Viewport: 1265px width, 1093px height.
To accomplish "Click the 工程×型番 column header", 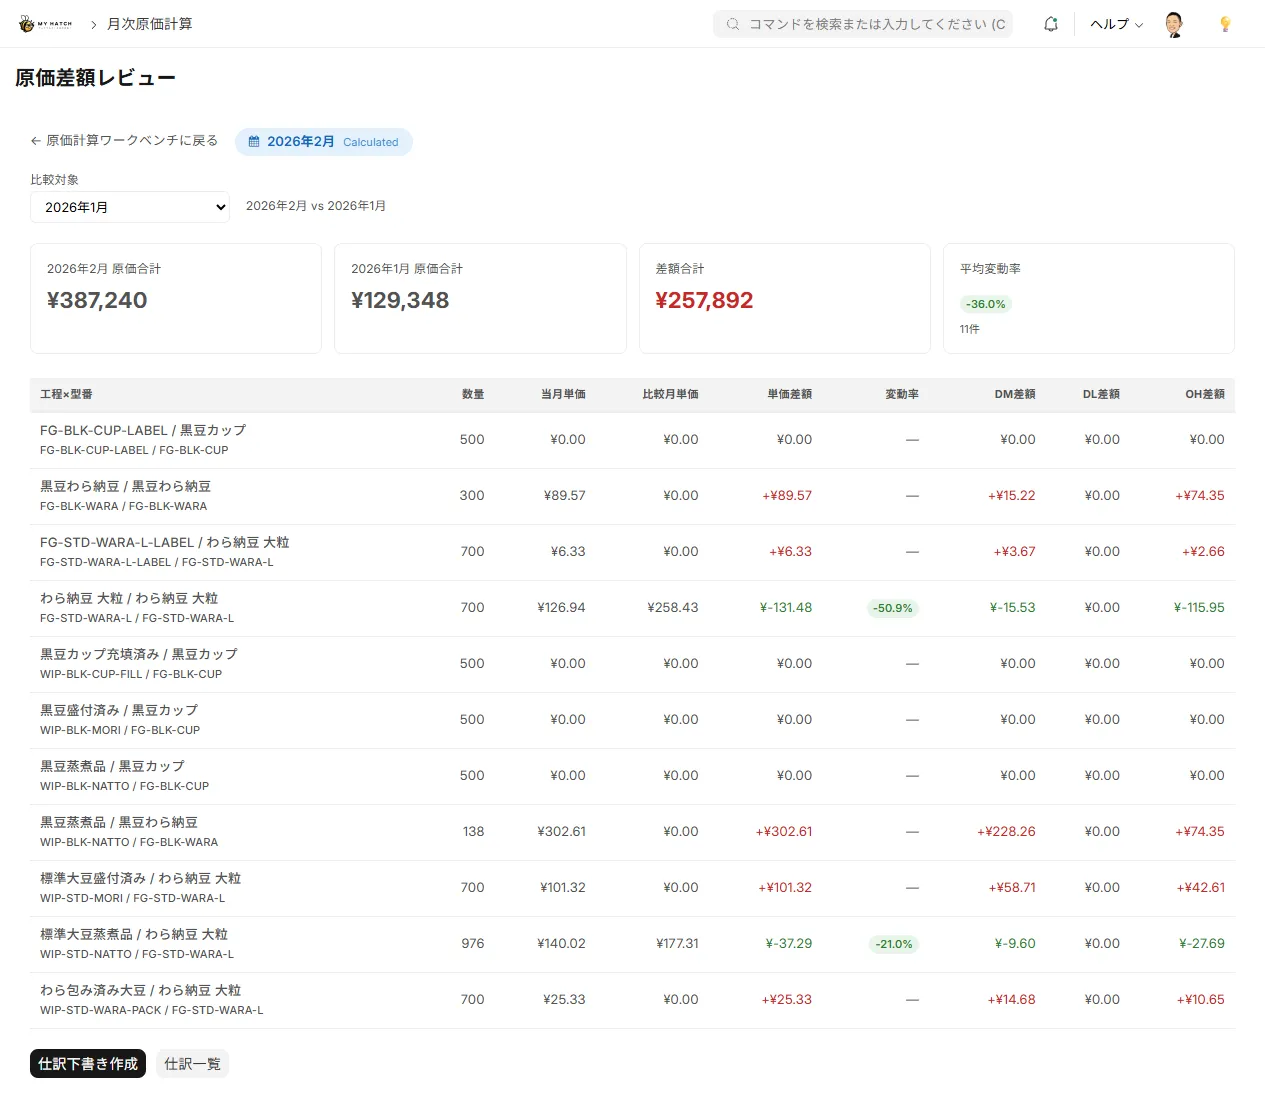I will tap(66, 394).
